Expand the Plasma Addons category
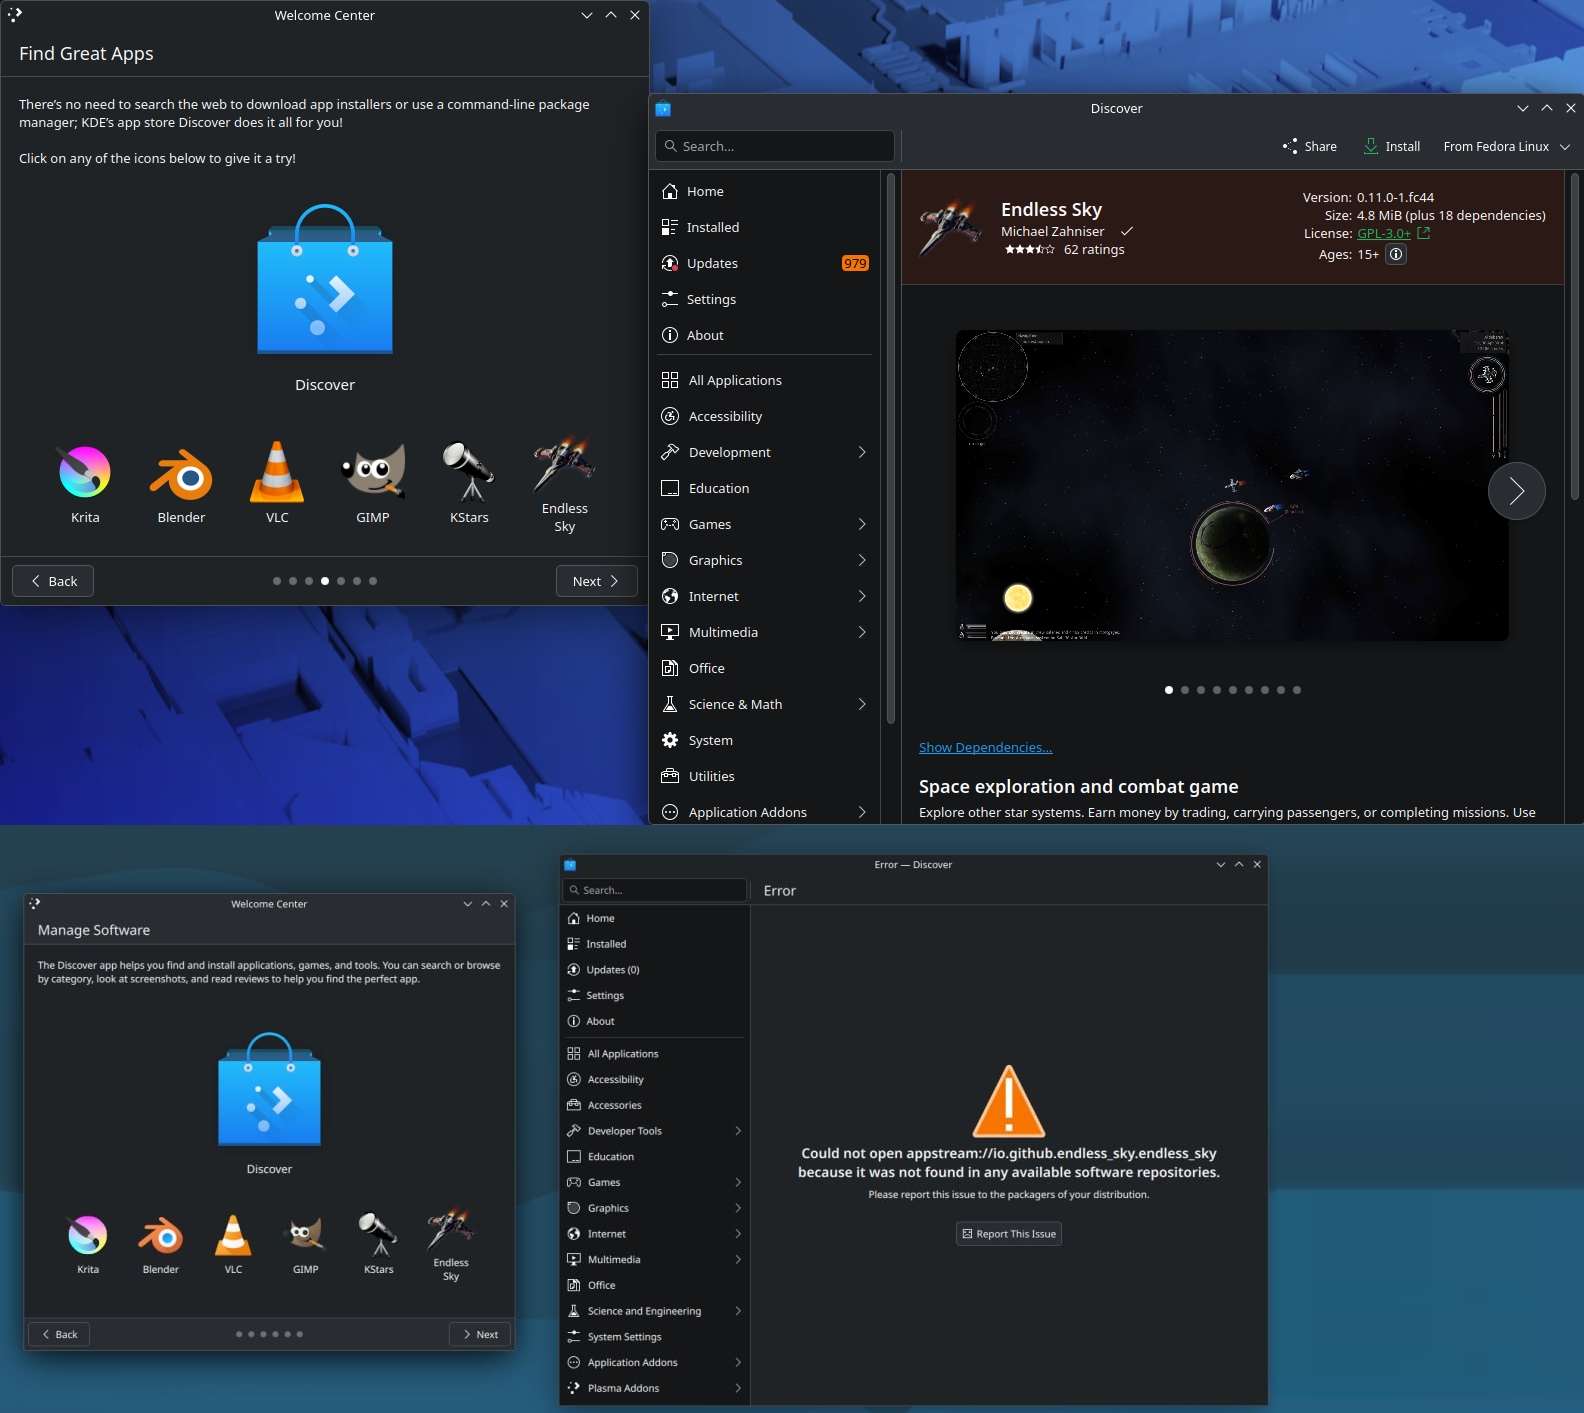This screenshot has width=1584, height=1413. tap(655, 1388)
